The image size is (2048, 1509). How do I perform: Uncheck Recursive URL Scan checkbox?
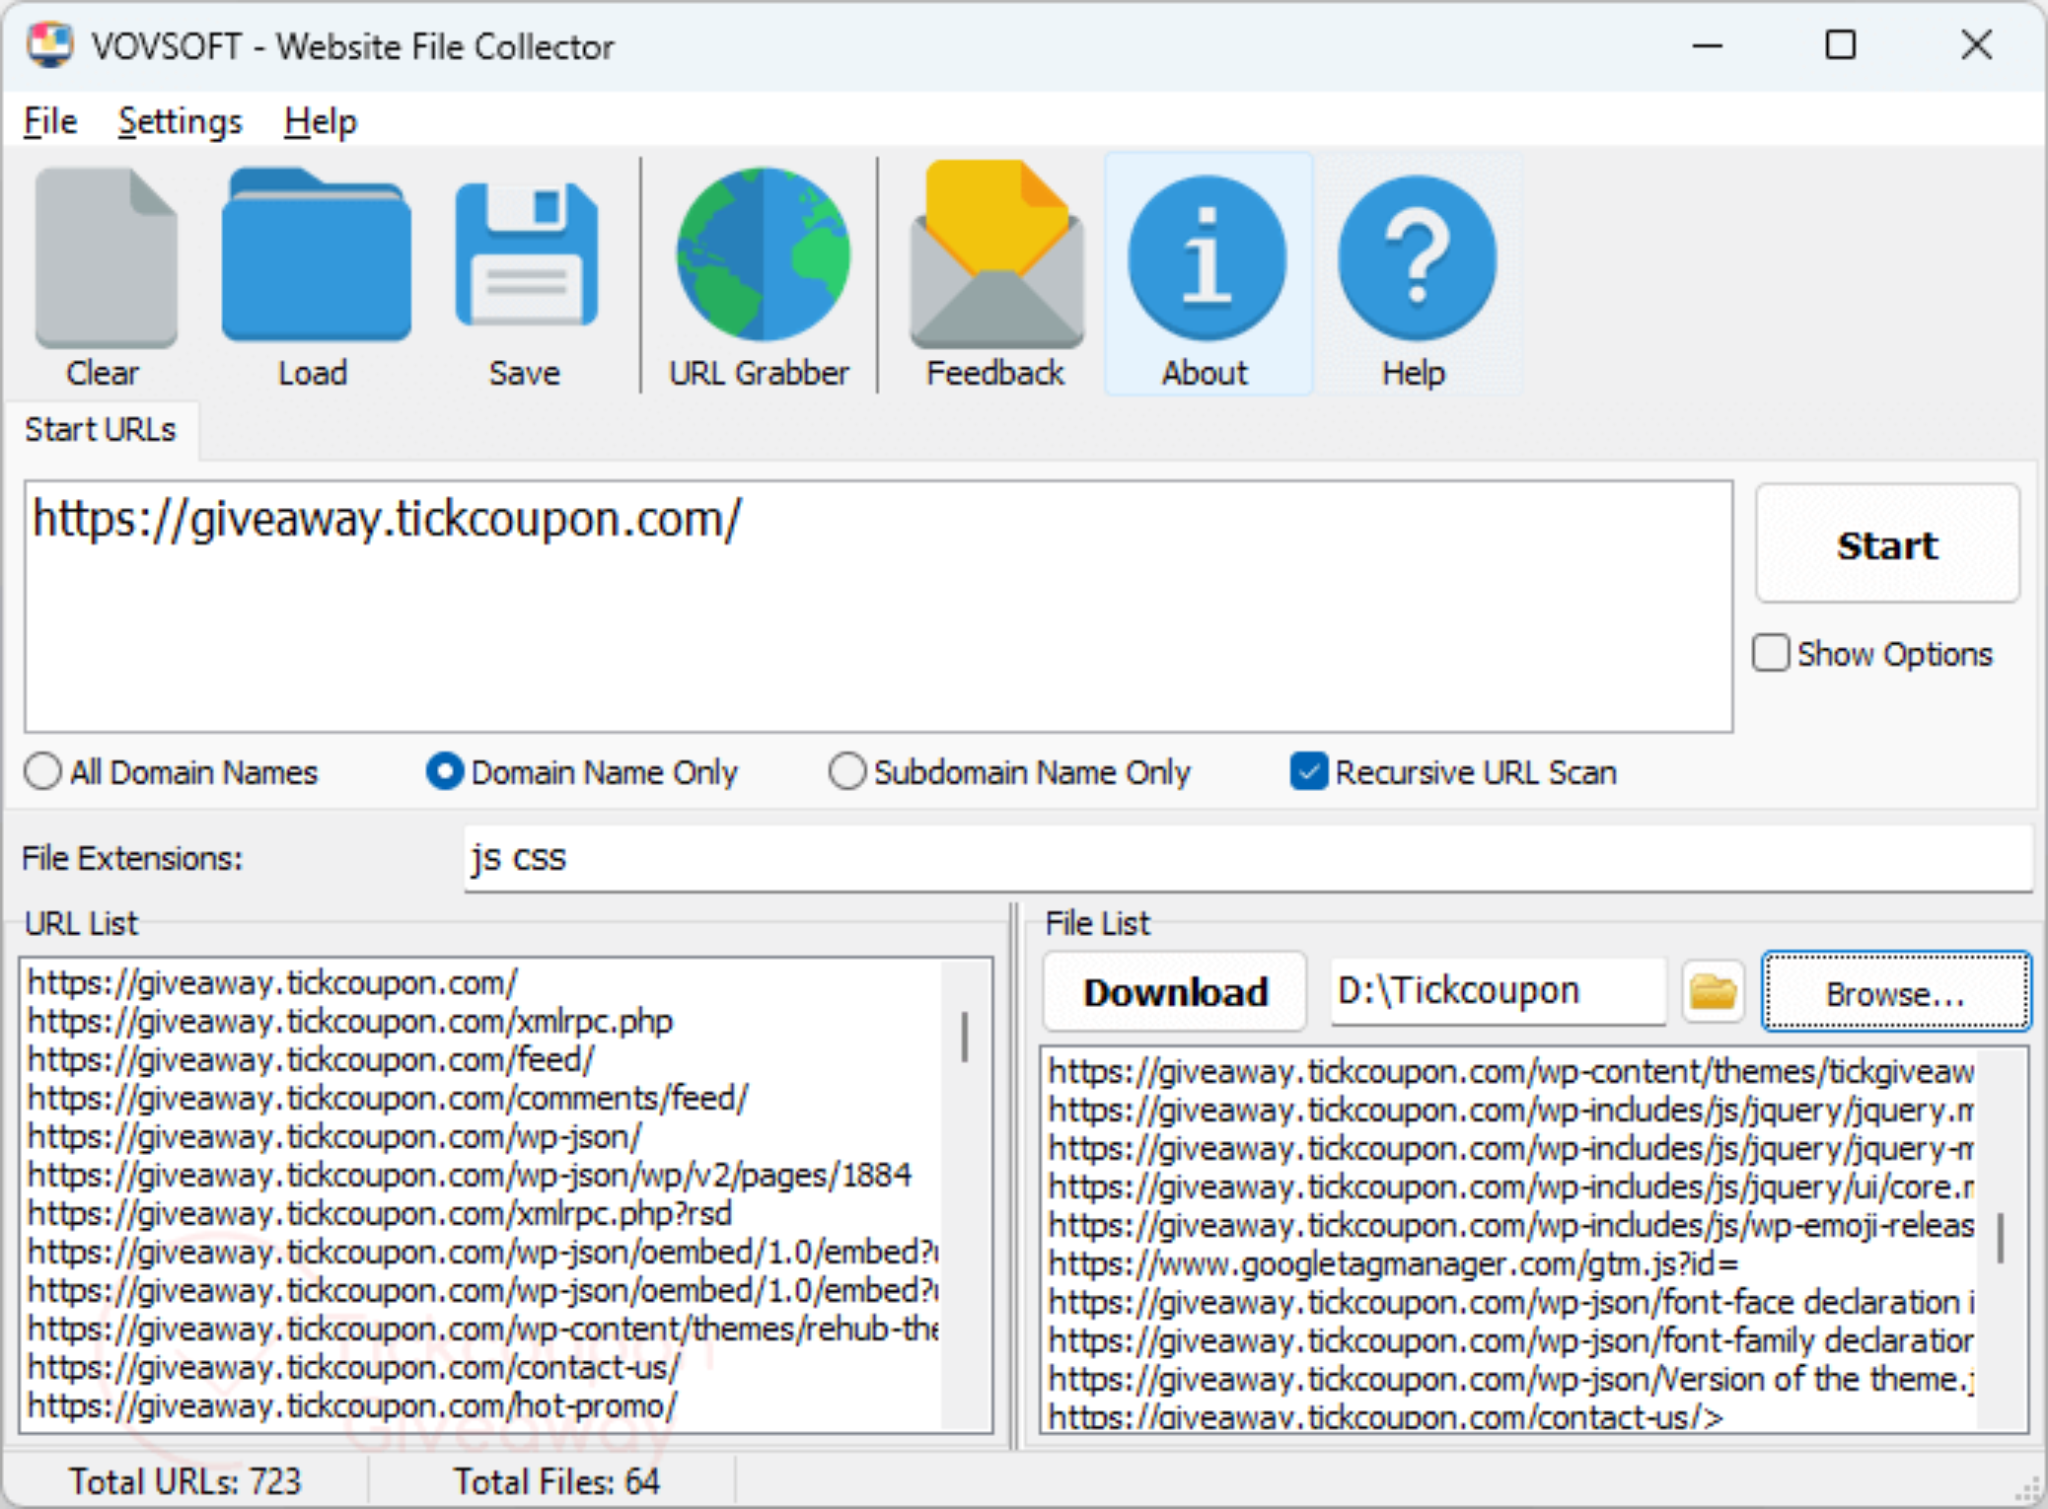coord(1308,772)
